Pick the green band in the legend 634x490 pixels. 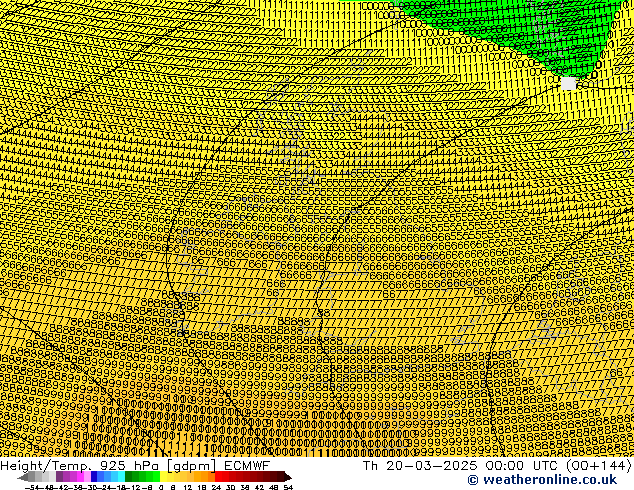click(143, 477)
